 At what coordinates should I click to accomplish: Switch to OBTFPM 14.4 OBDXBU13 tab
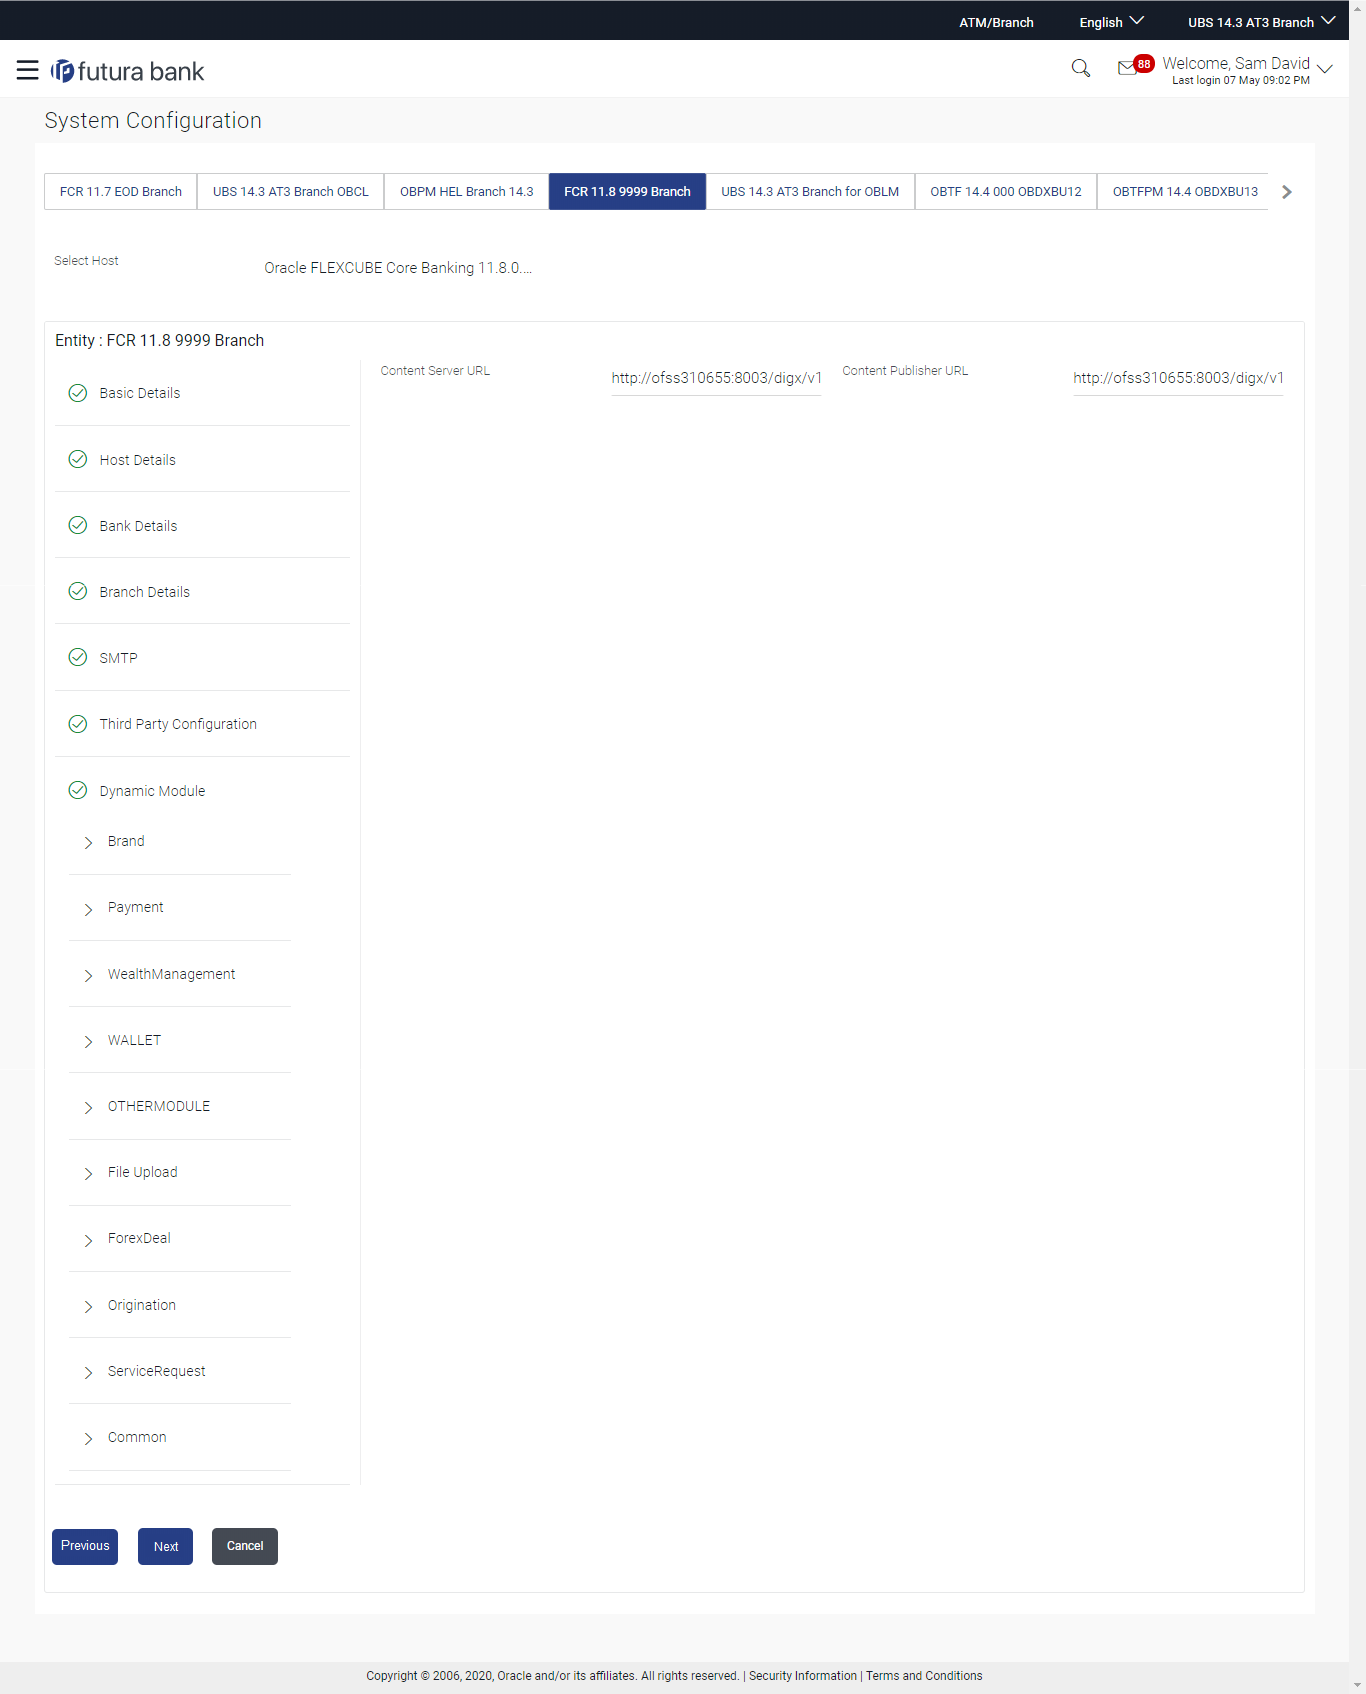[x=1185, y=191]
